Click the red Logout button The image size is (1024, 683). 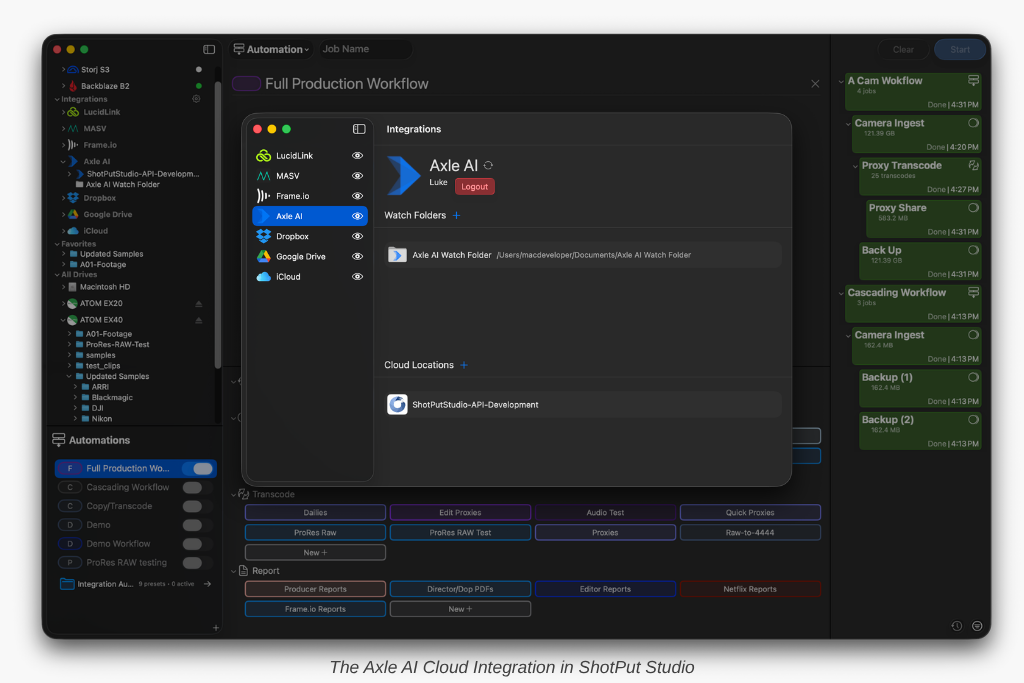[x=474, y=186]
